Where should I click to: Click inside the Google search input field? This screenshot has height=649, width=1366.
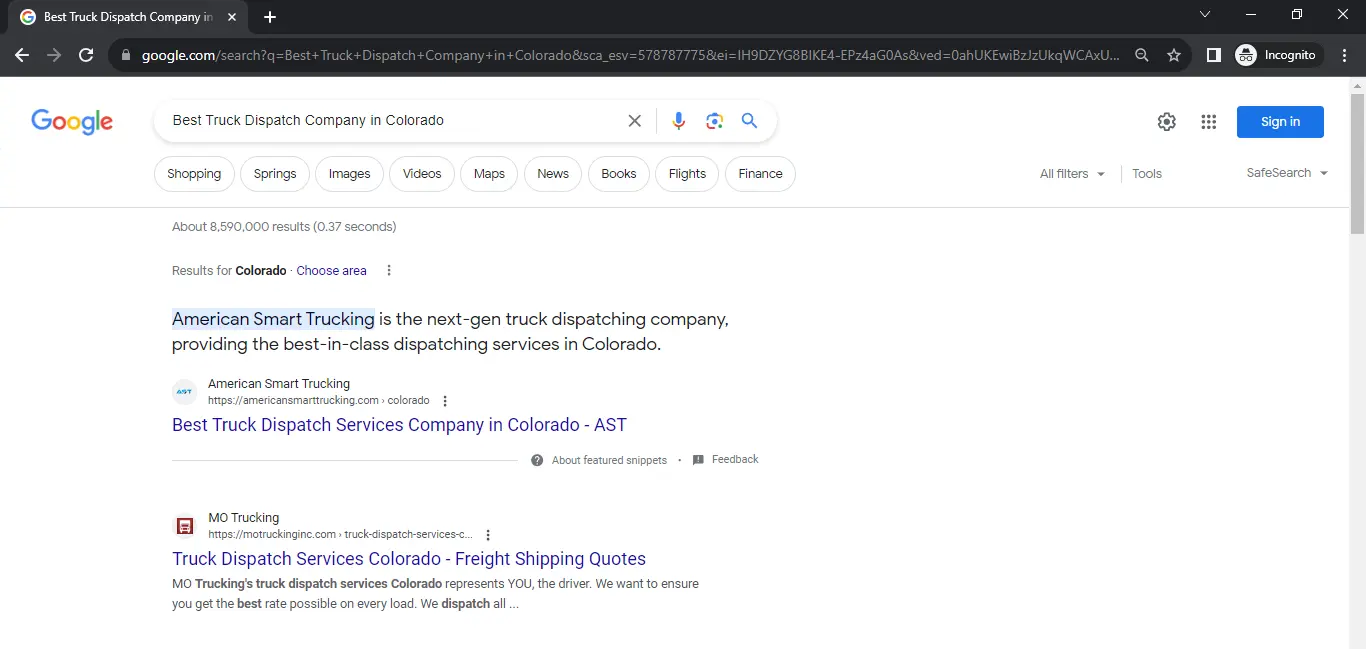[390, 121]
